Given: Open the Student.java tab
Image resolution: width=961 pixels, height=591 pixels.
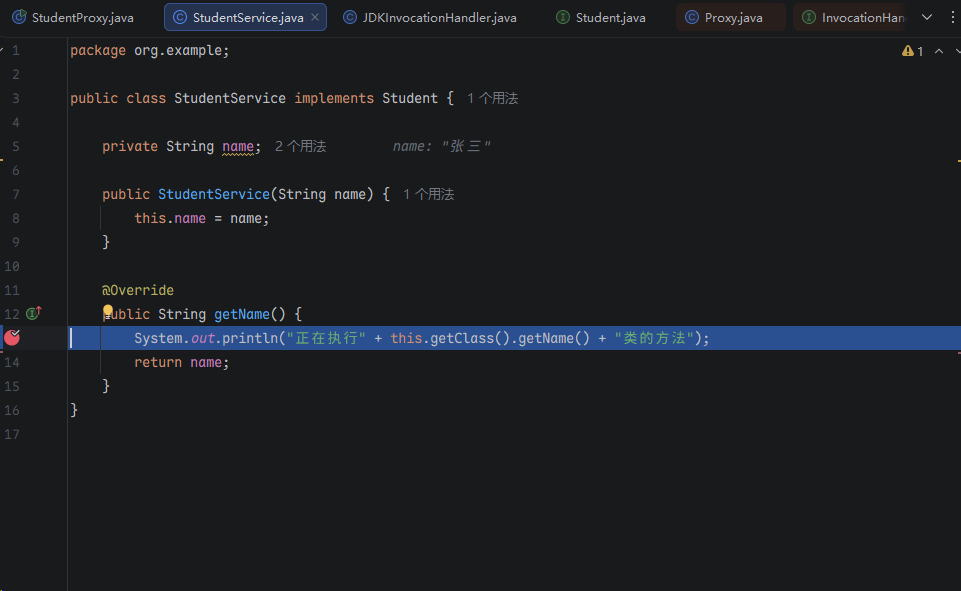Looking at the screenshot, I should tap(610, 18).
